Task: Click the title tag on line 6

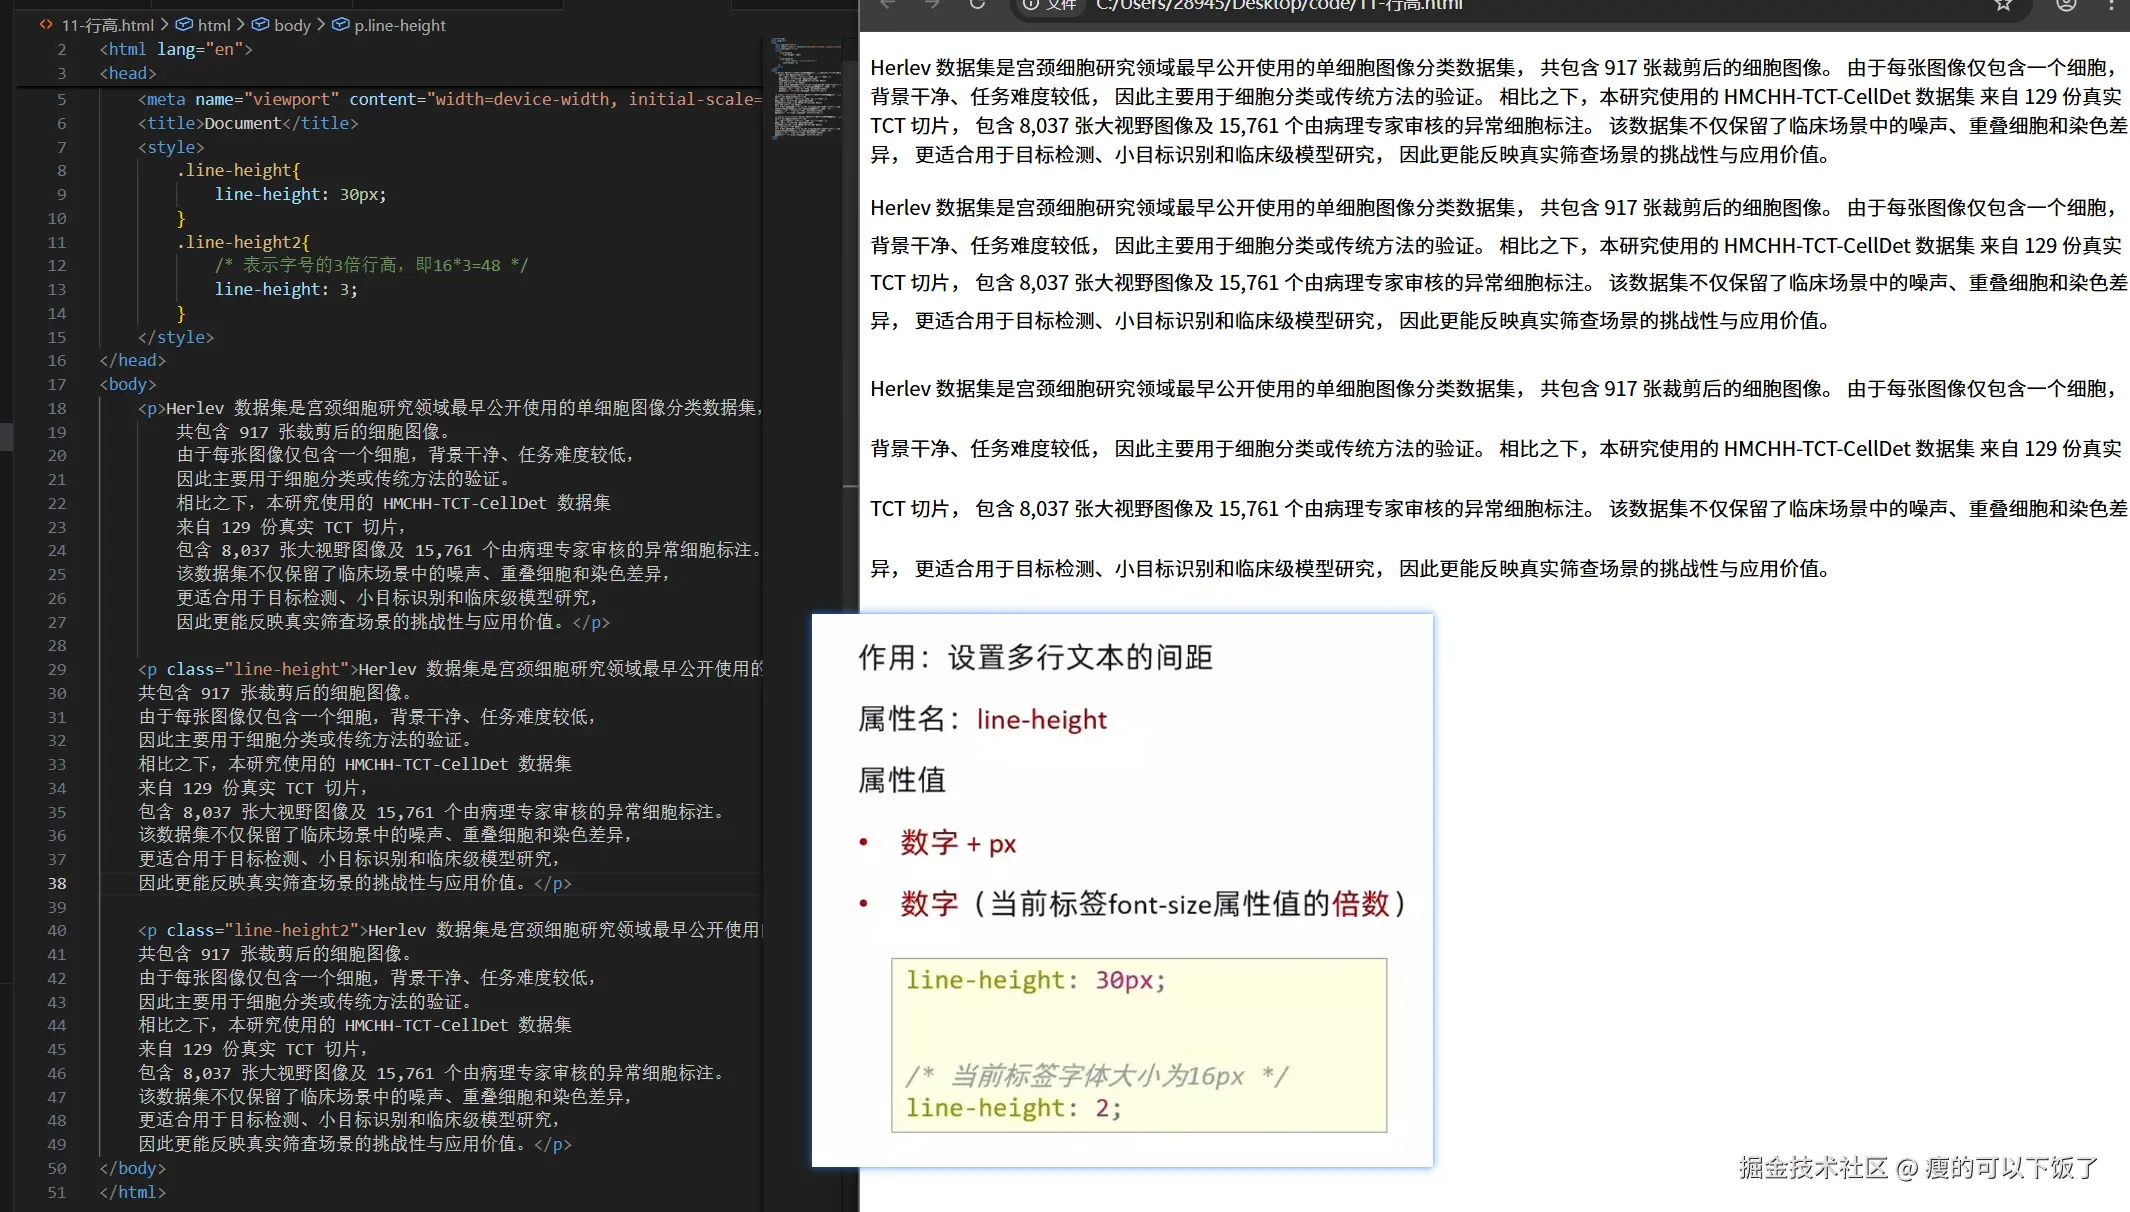Action: (x=171, y=123)
